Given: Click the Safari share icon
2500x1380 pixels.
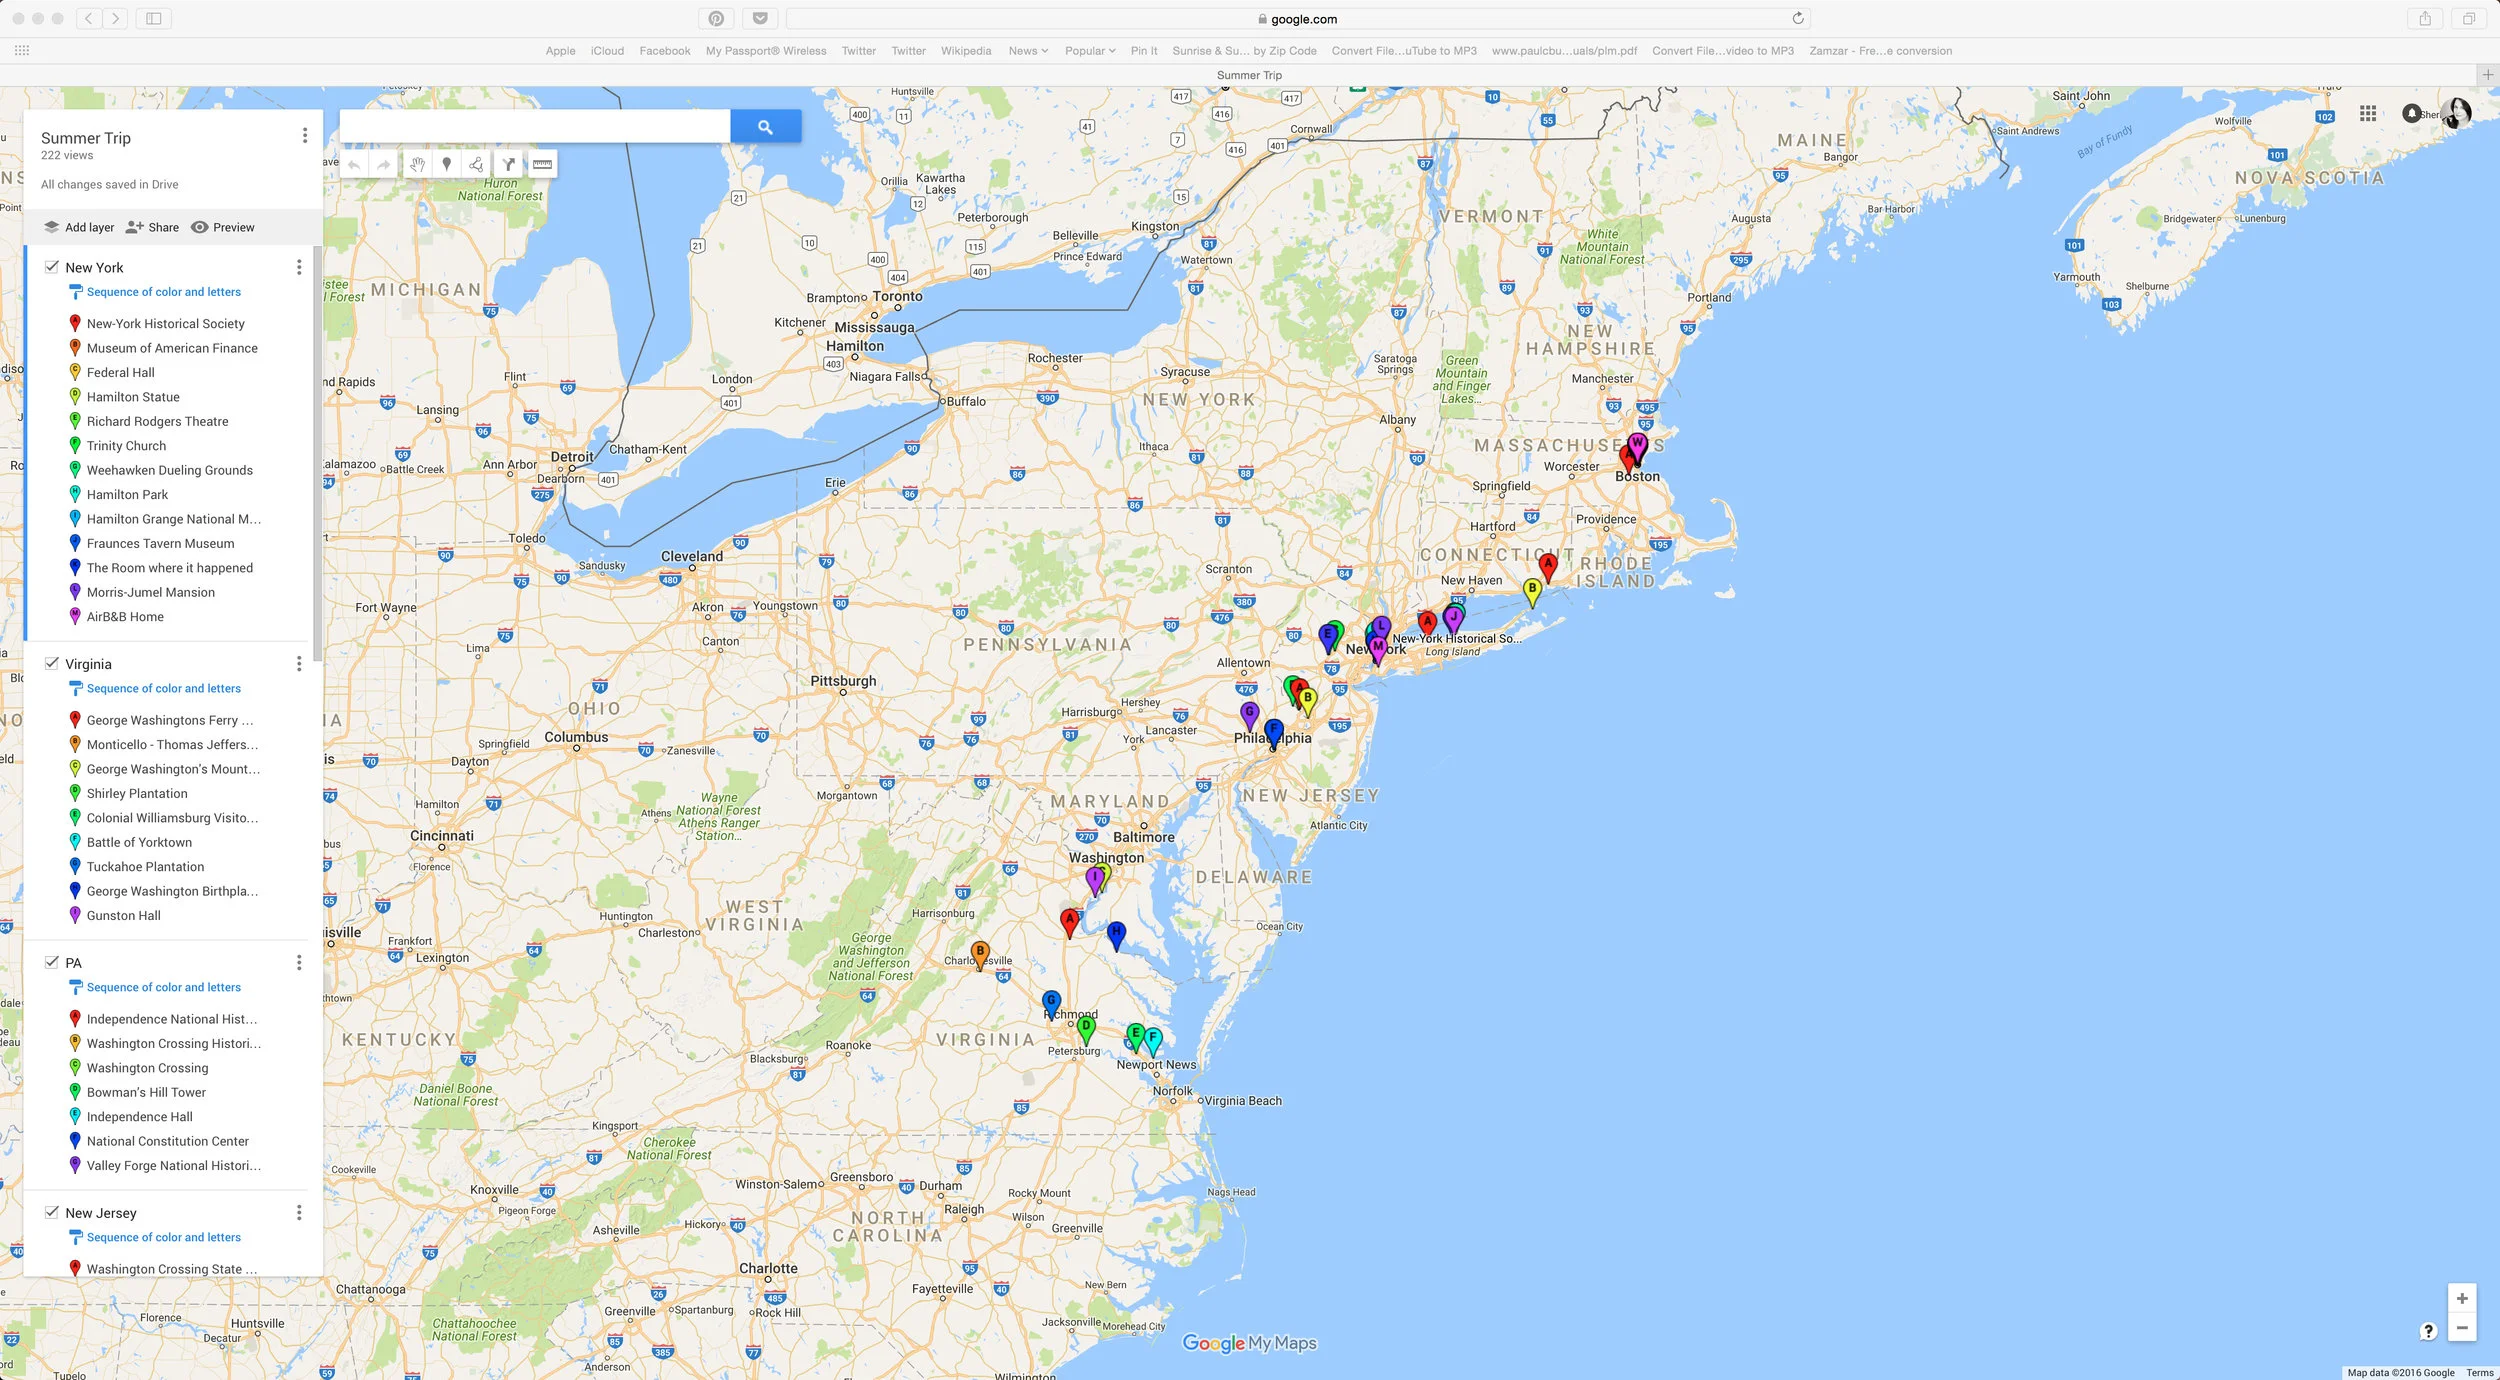Looking at the screenshot, I should [2425, 19].
